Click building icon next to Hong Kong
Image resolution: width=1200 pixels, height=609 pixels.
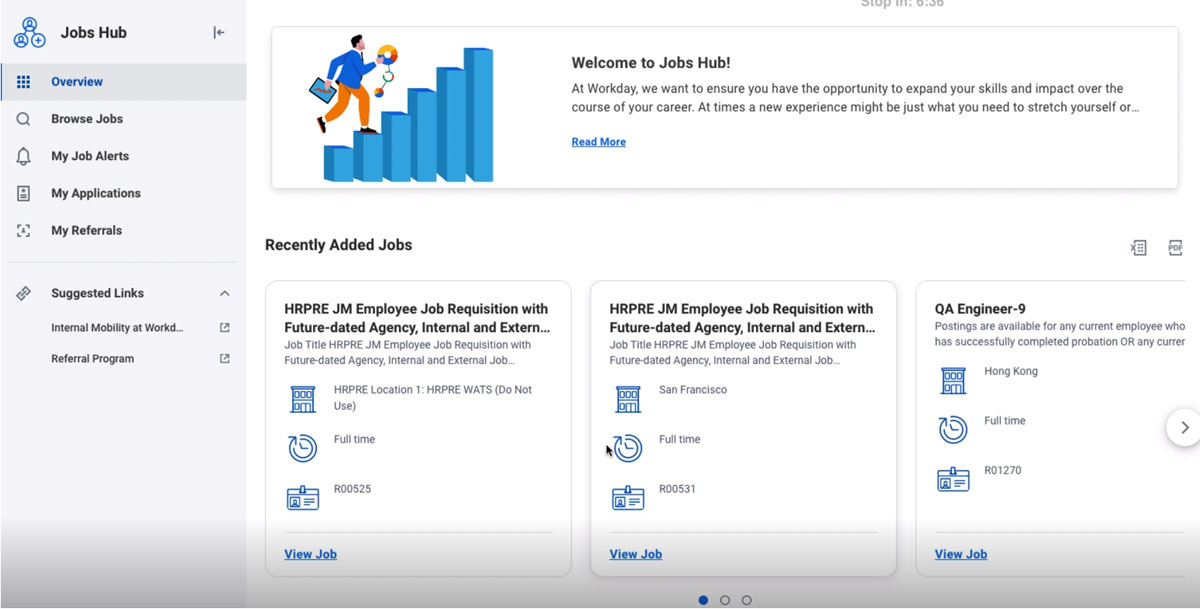pos(953,380)
